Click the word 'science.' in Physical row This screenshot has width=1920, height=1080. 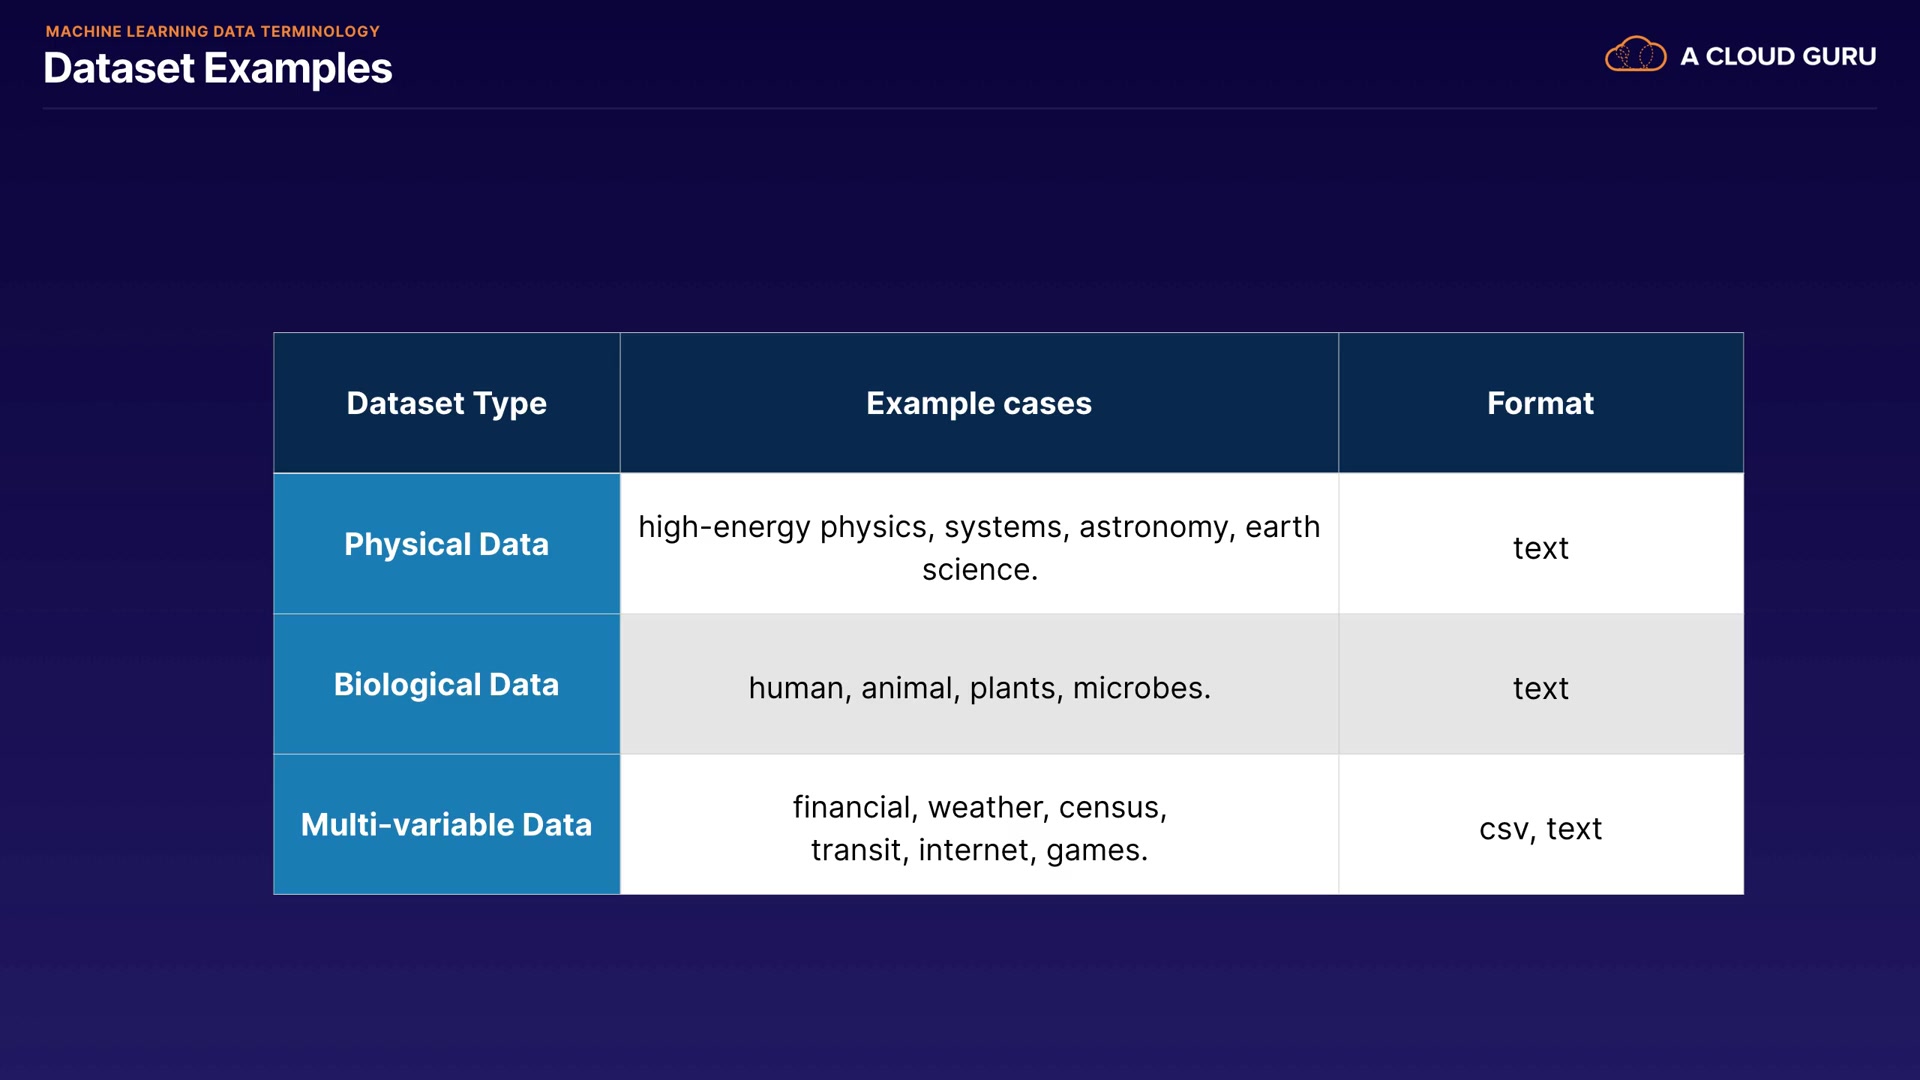pos(979,570)
